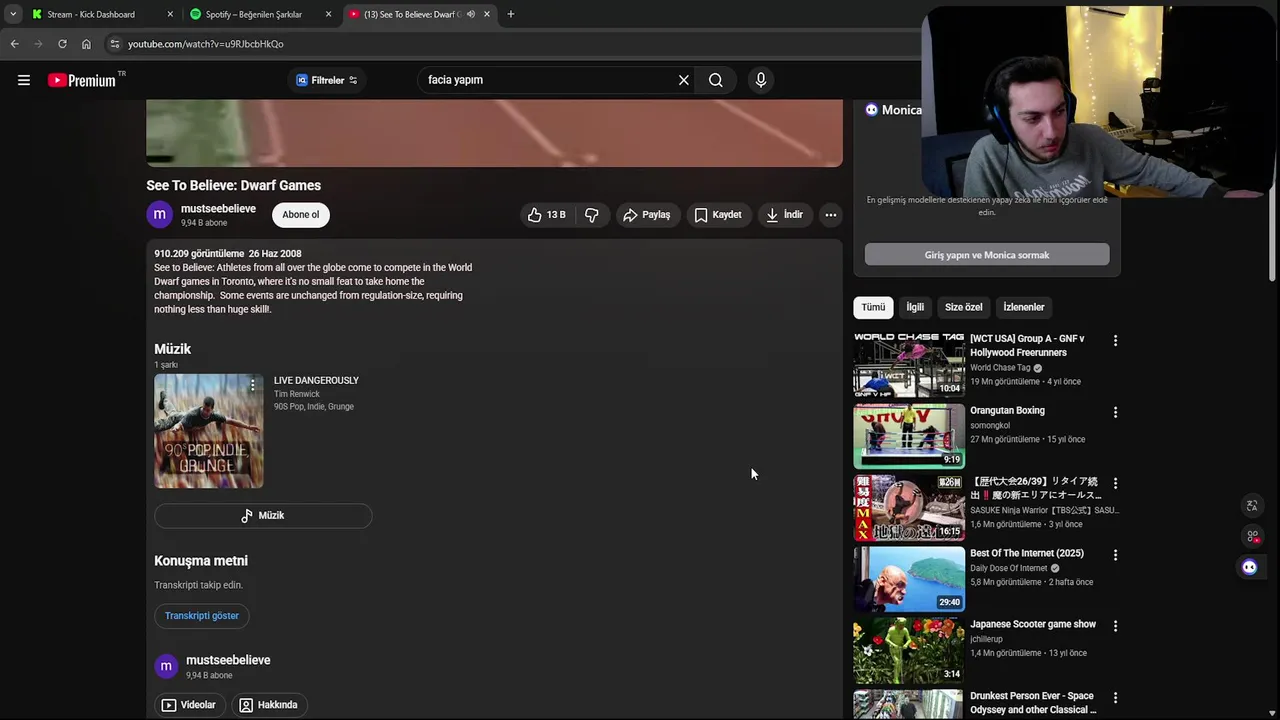The height and width of the screenshot is (720, 1280).
Task: Click the video player area
Action: tap(494, 133)
